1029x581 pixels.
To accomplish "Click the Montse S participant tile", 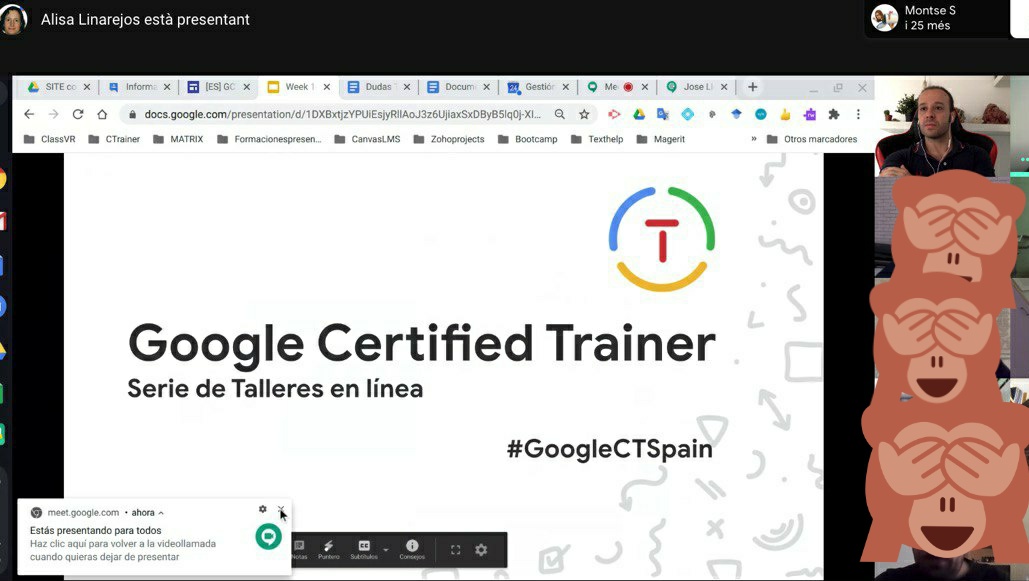I will point(936,18).
